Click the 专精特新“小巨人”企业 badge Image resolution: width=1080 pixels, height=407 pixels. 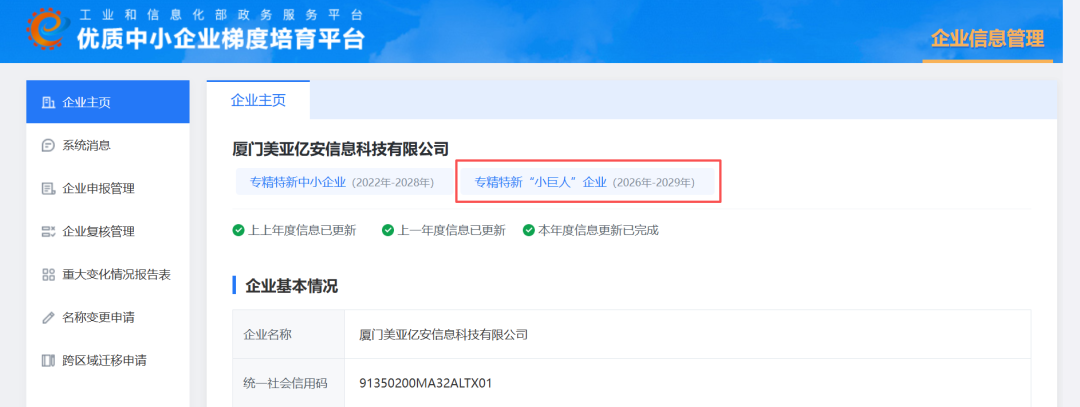click(x=587, y=182)
